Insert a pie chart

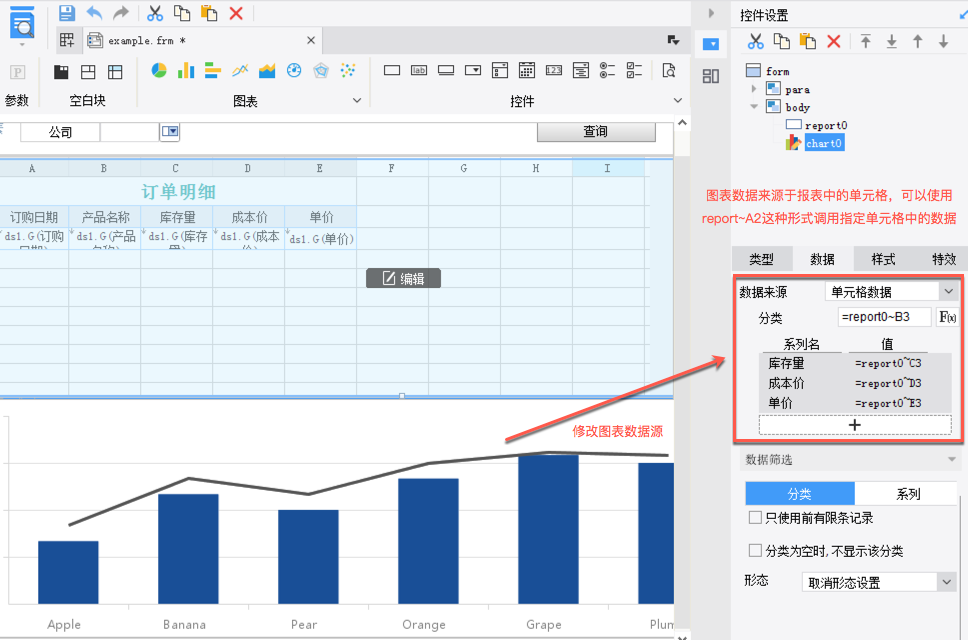pos(159,70)
